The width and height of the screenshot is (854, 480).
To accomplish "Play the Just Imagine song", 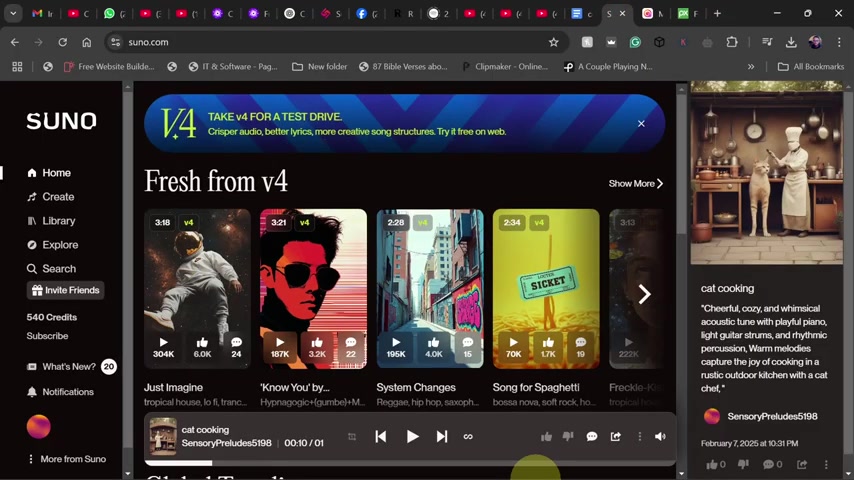I will tap(163, 347).
